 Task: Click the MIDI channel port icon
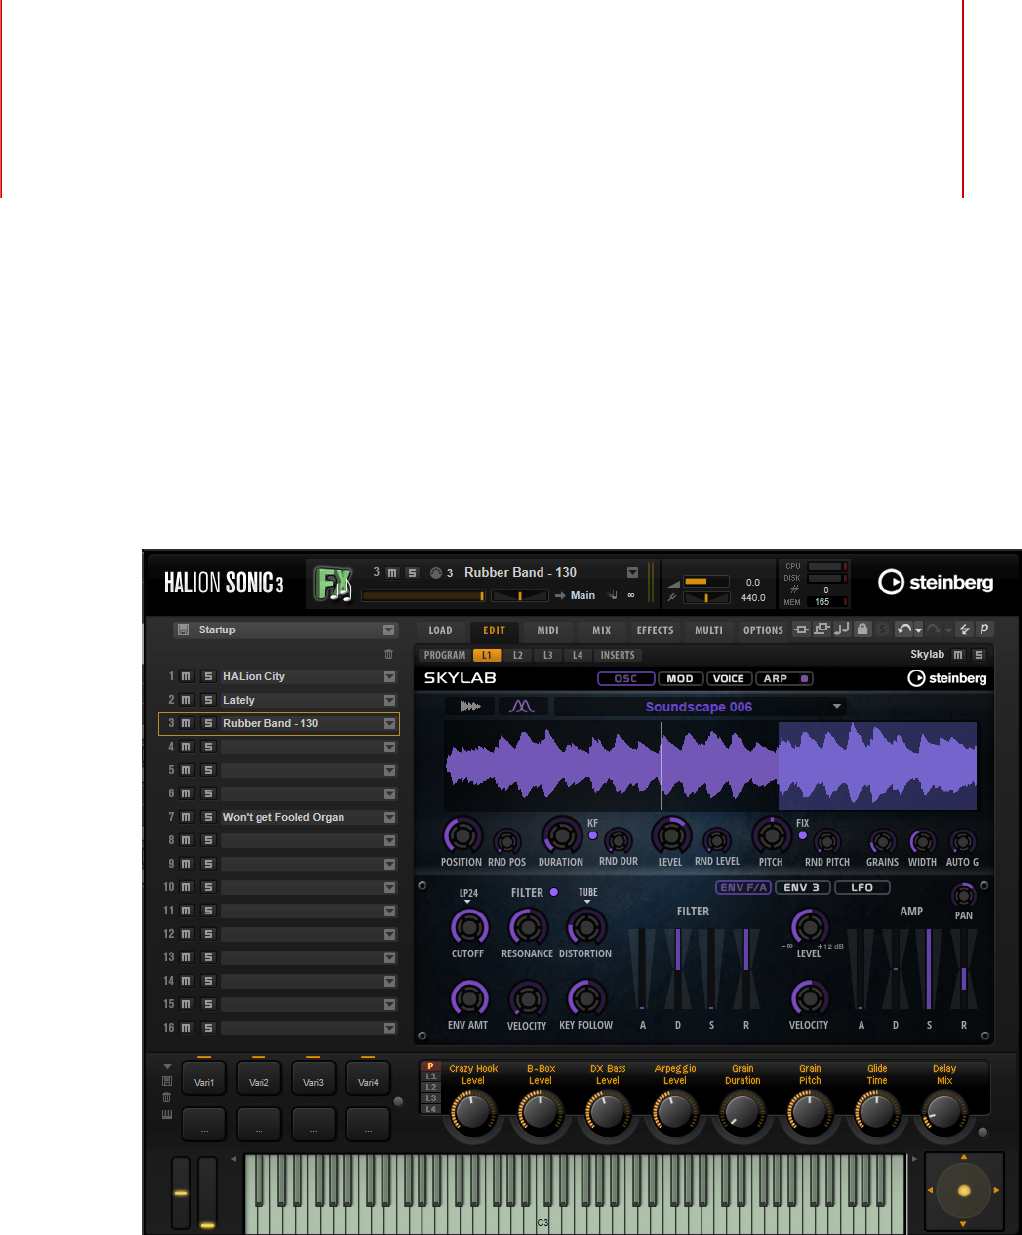[436, 573]
